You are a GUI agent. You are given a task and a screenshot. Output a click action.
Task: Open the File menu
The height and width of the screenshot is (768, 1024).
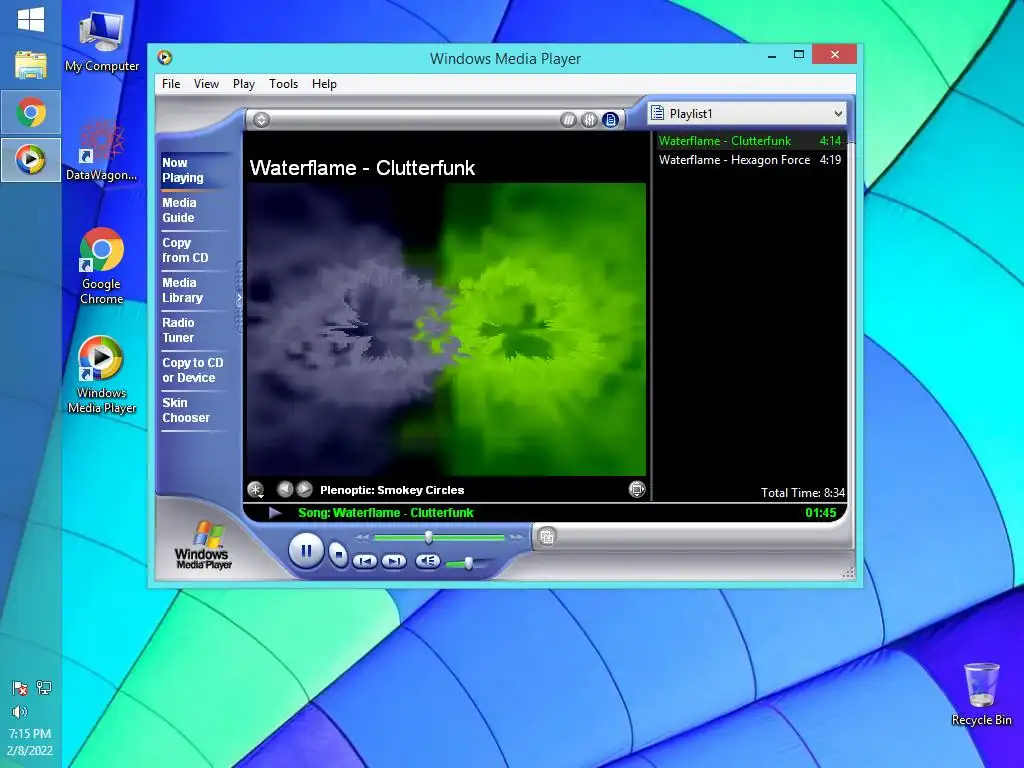pos(171,84)
